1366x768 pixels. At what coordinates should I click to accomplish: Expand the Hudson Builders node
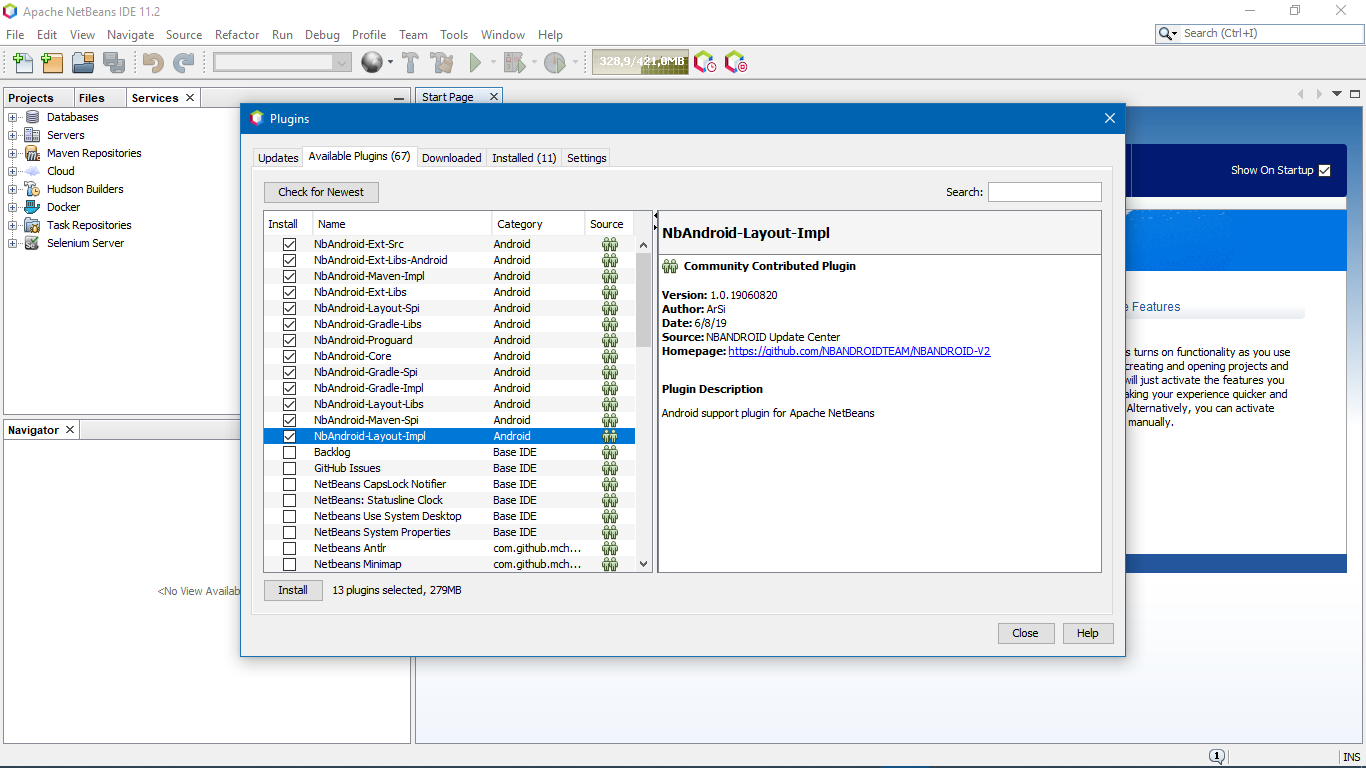tap(13, 189)
